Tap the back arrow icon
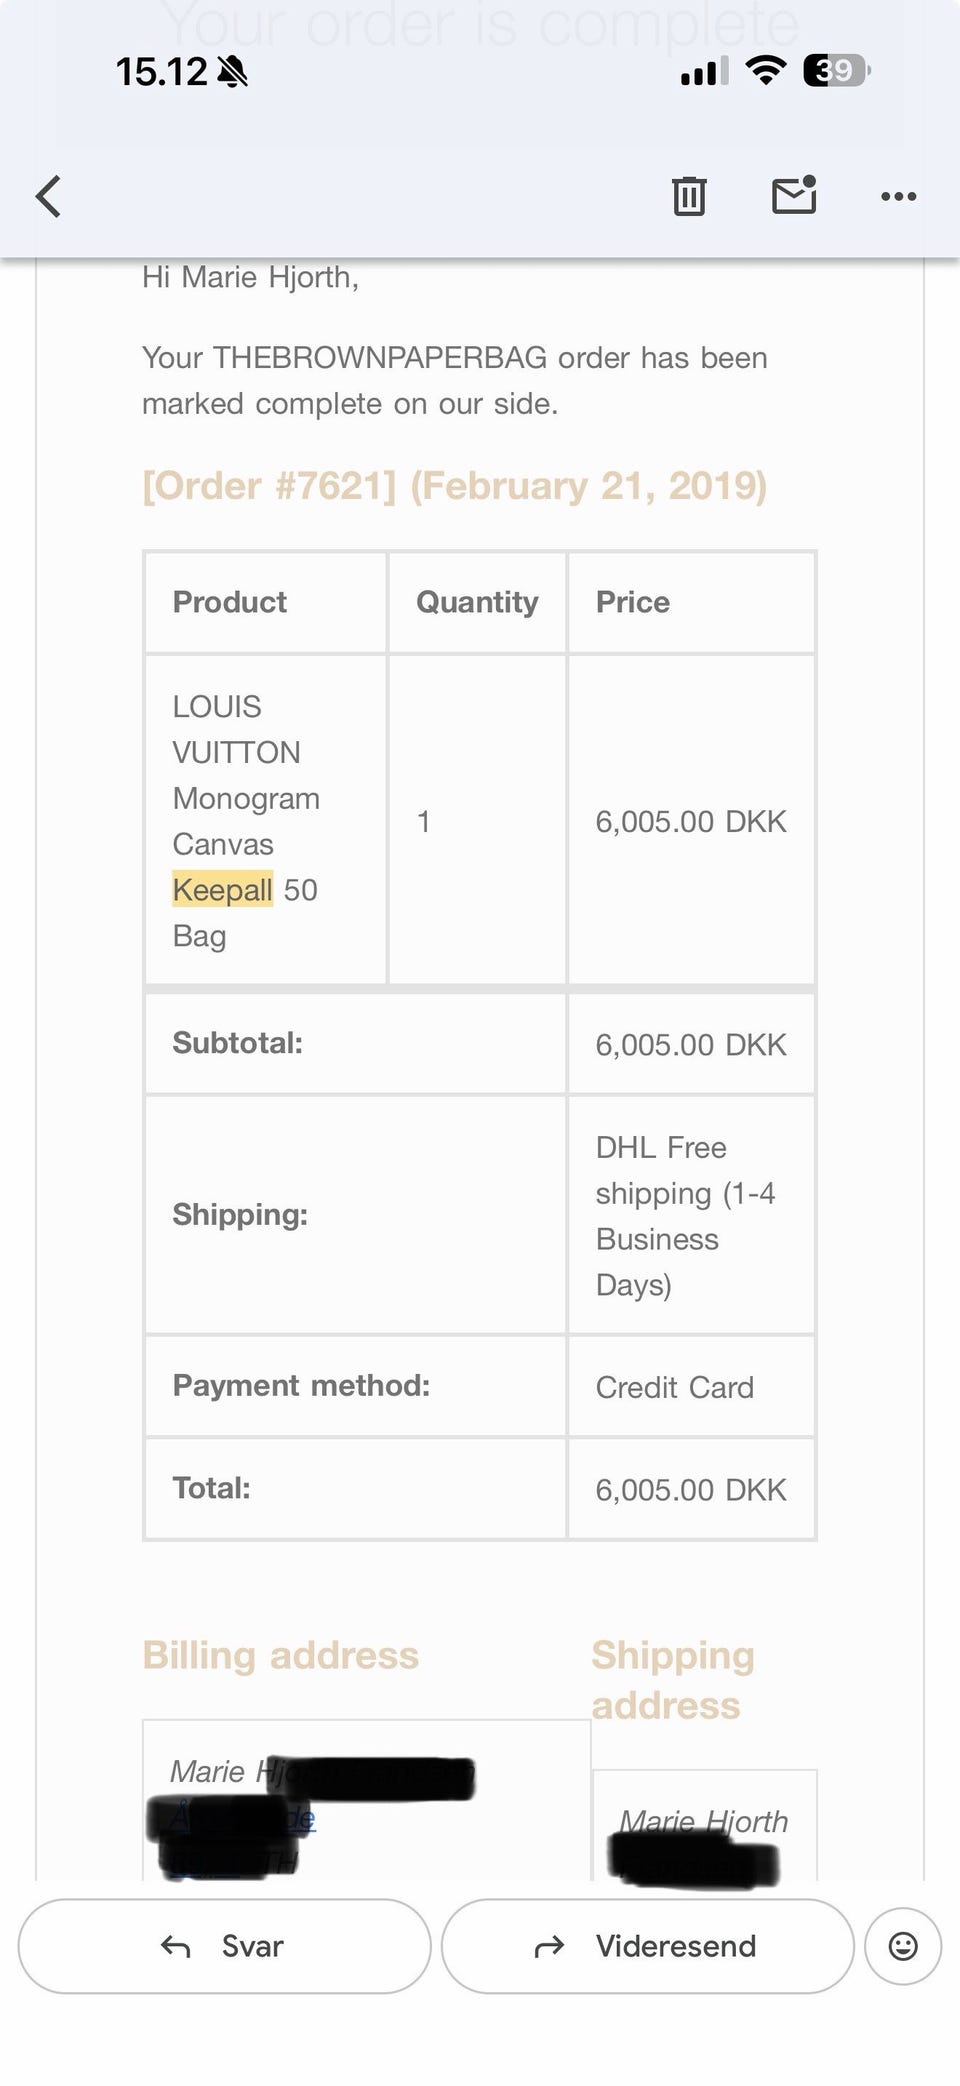Viewport: 960px width, 2086px height. point(49,196)
